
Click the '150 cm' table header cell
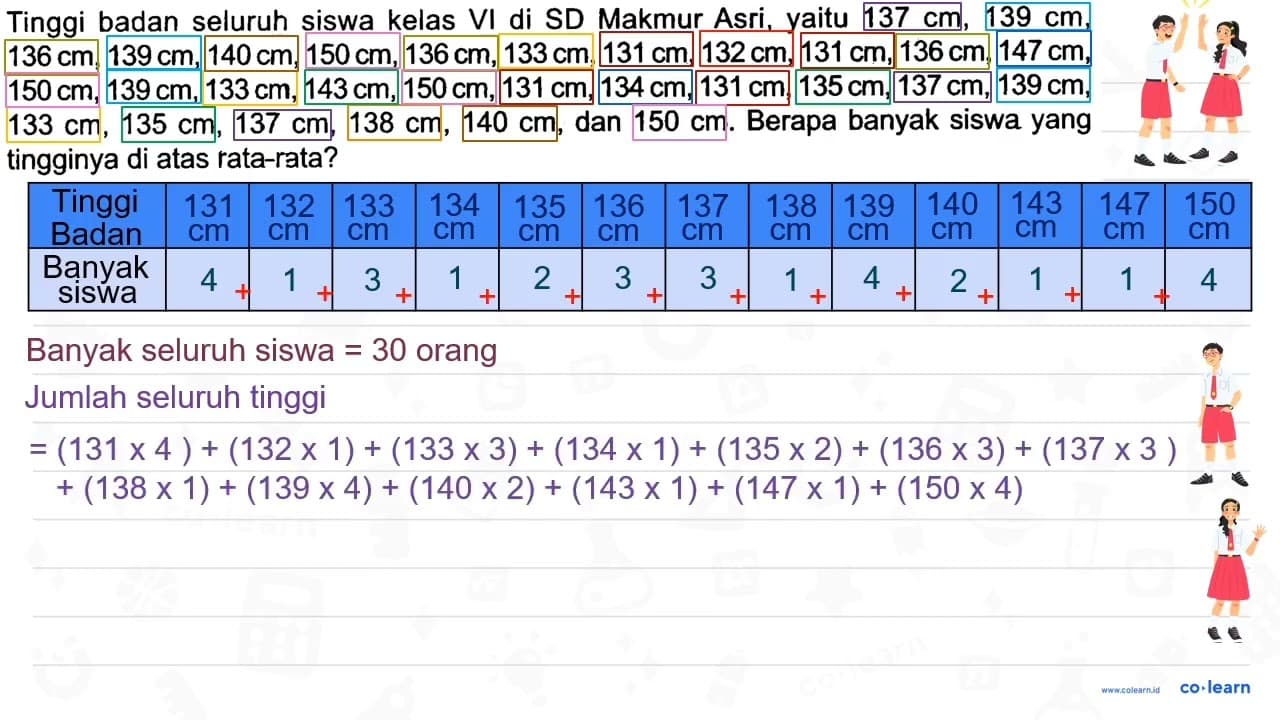point(1209,217)
